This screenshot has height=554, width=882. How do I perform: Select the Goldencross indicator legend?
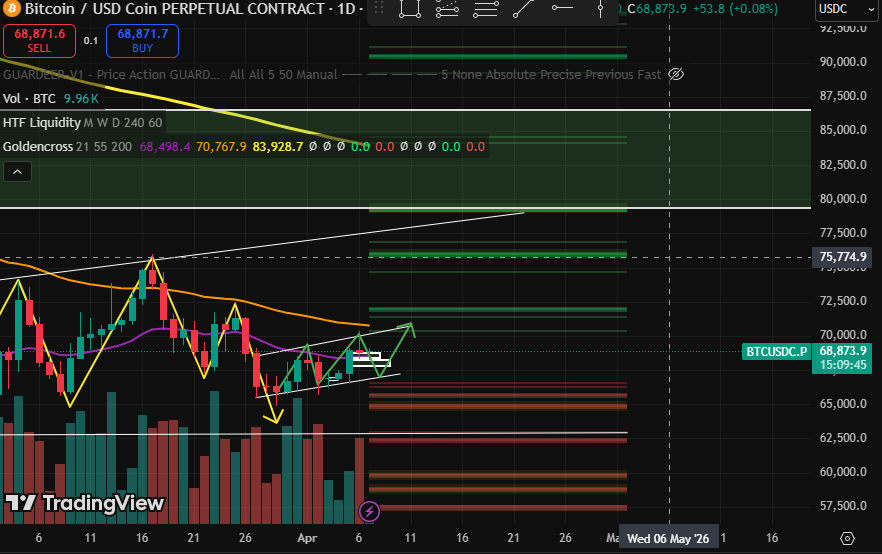click(x=38, y=147)
